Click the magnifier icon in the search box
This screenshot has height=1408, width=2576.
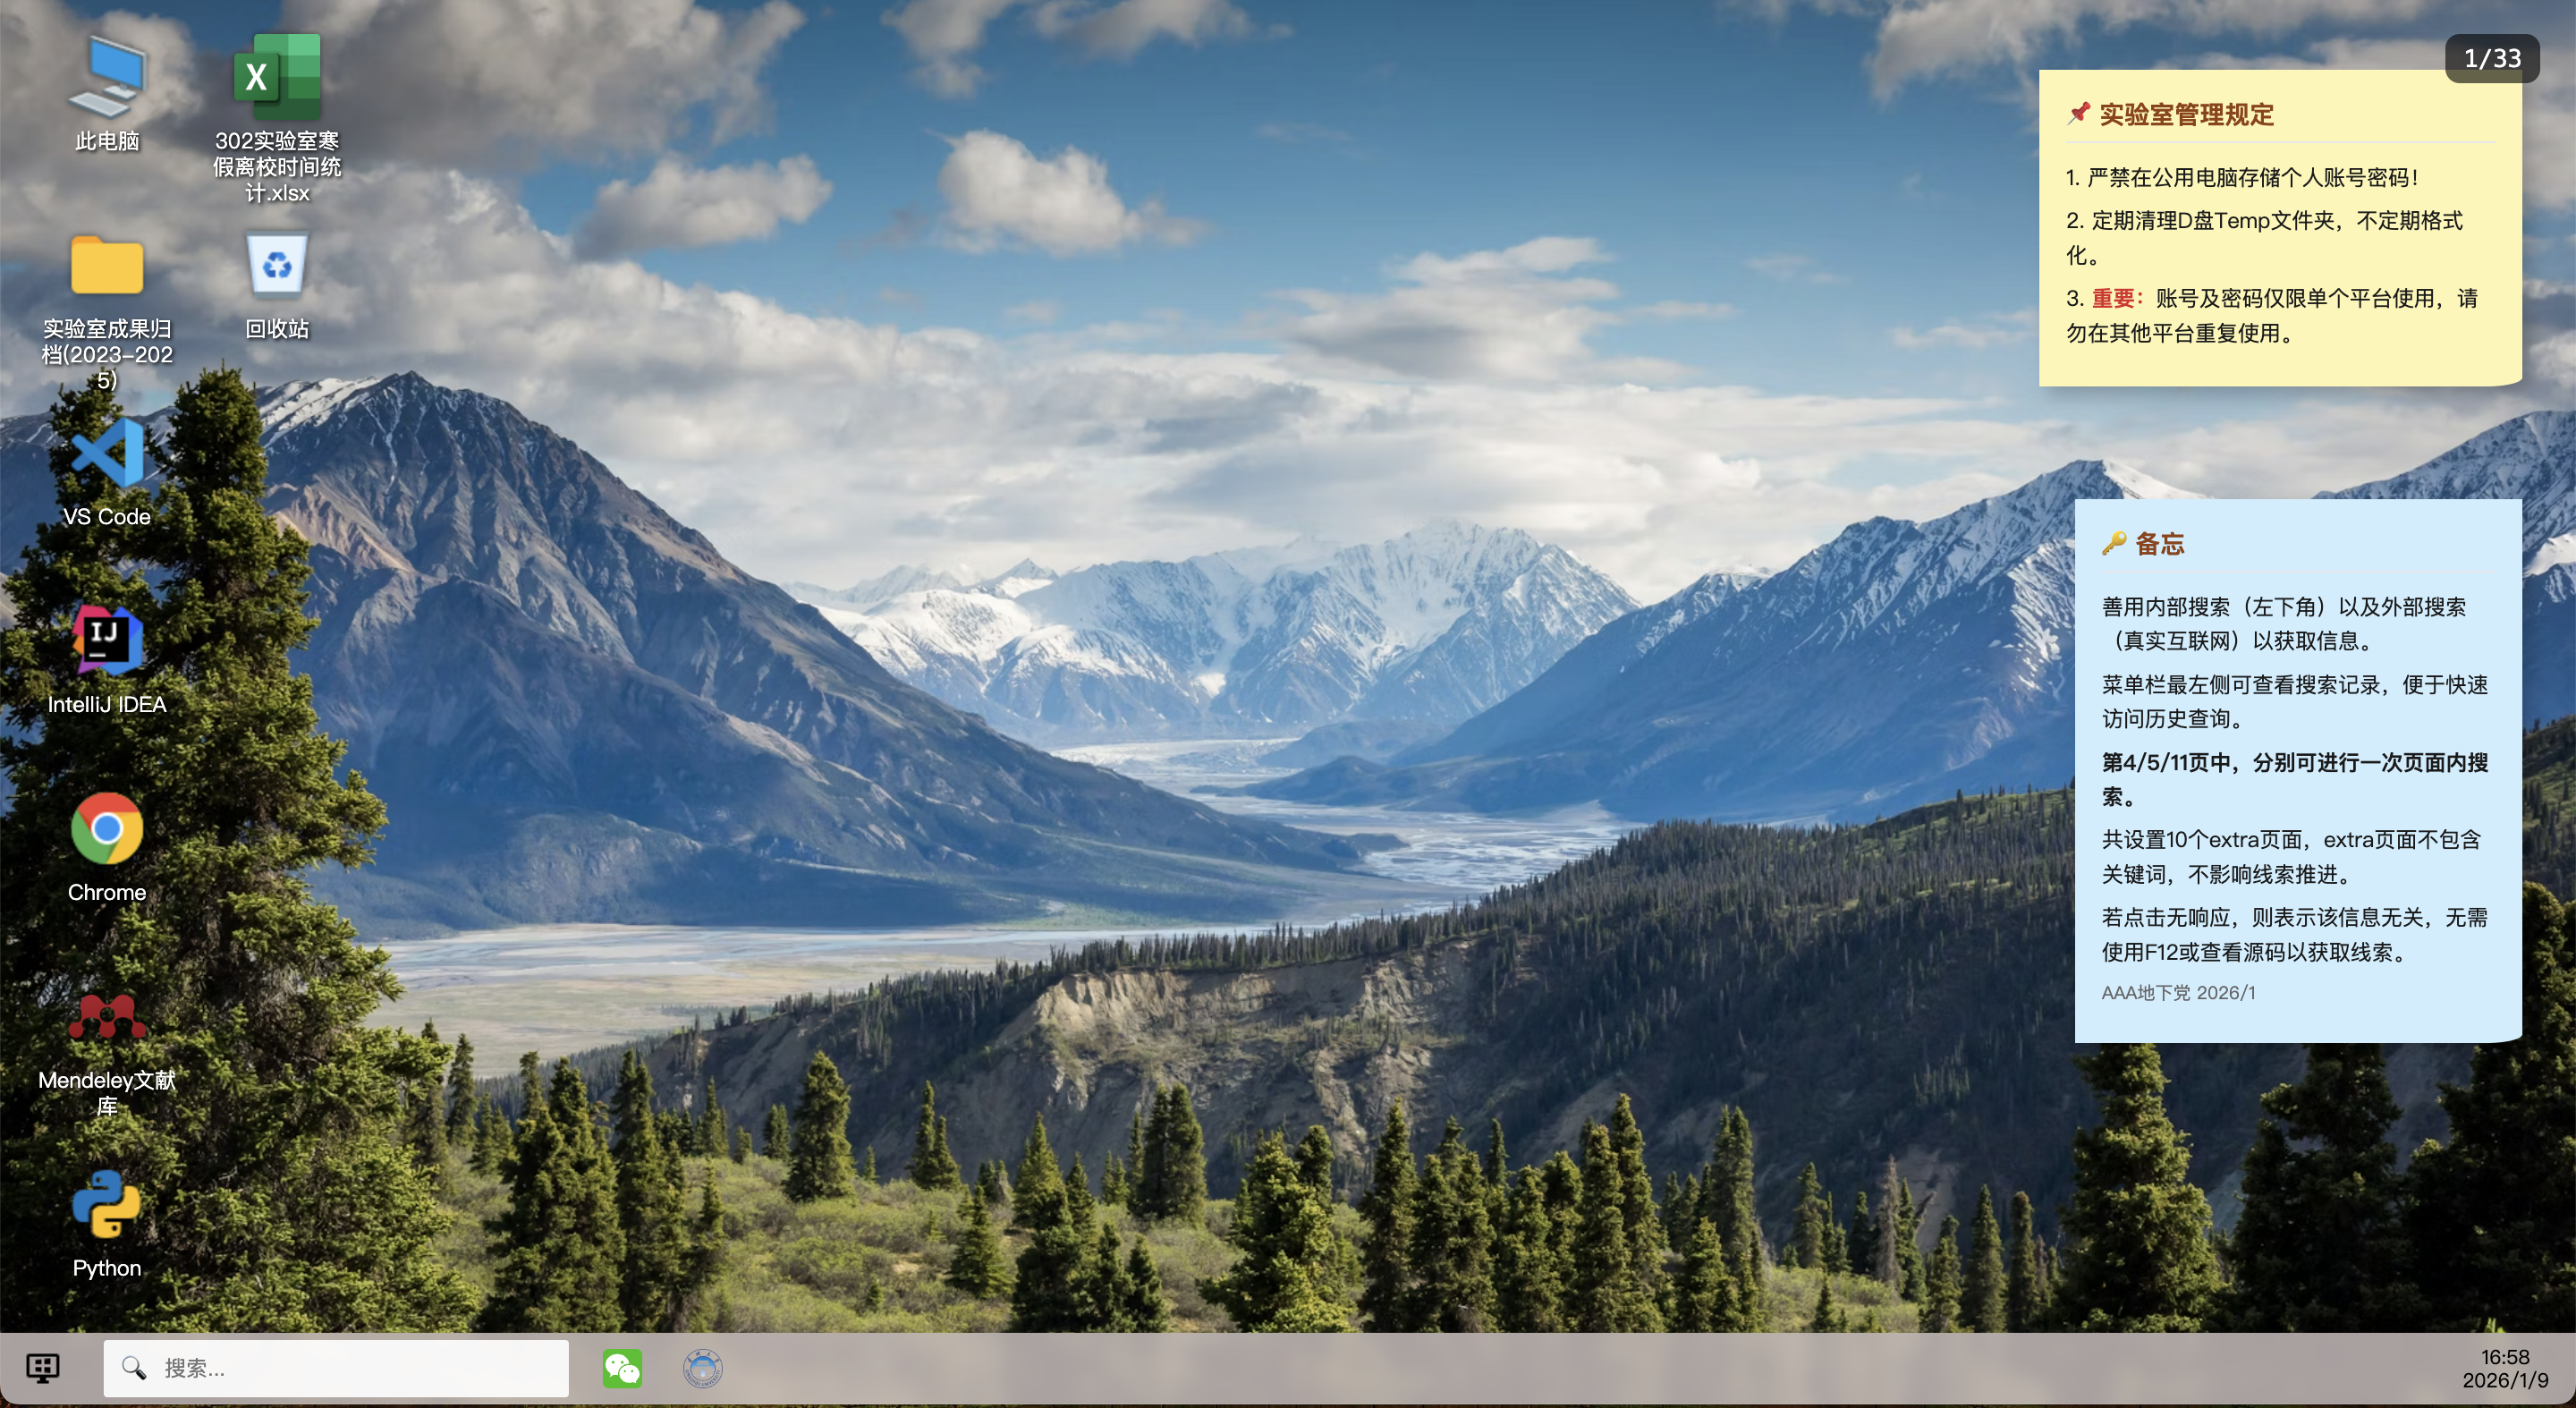pos(134,1368)
